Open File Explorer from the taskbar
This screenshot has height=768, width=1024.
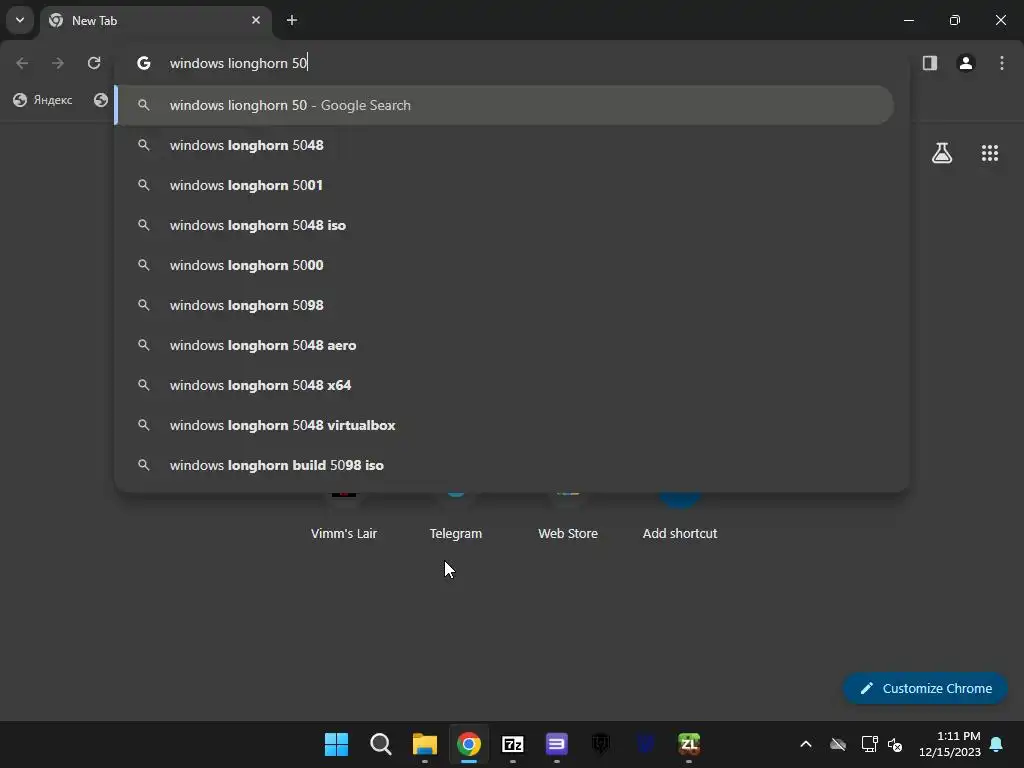(424, 744)
